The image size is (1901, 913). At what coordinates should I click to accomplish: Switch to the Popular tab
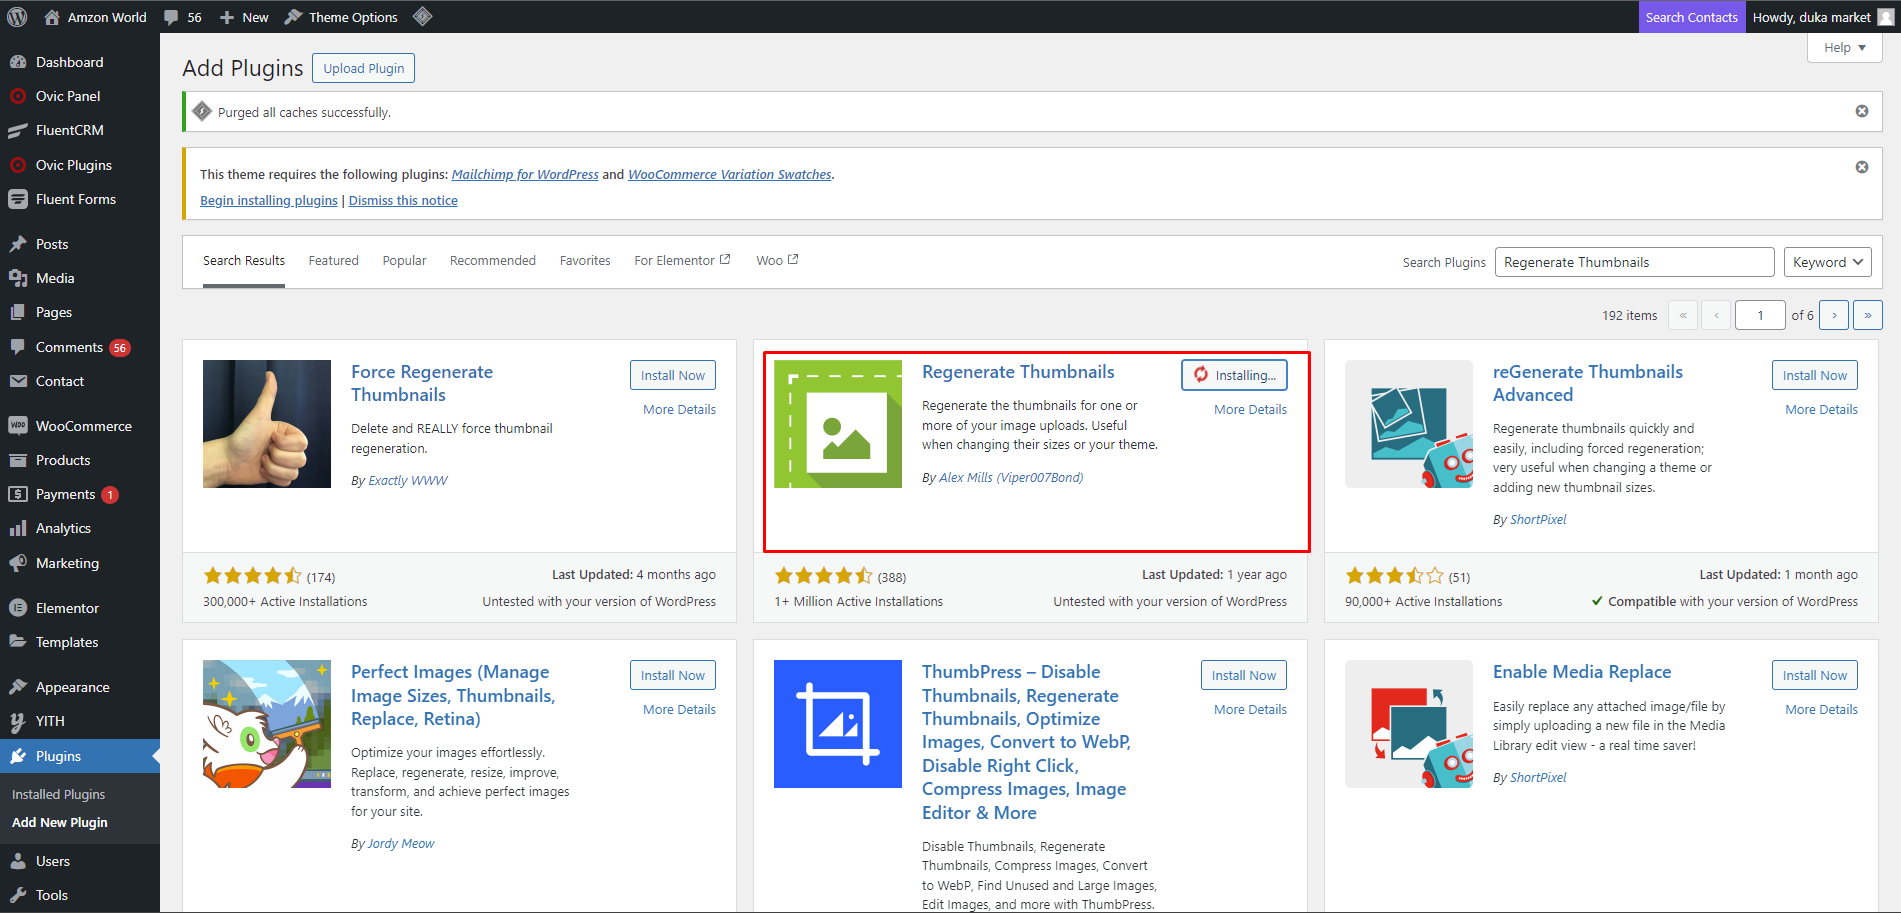pos(404,260)
